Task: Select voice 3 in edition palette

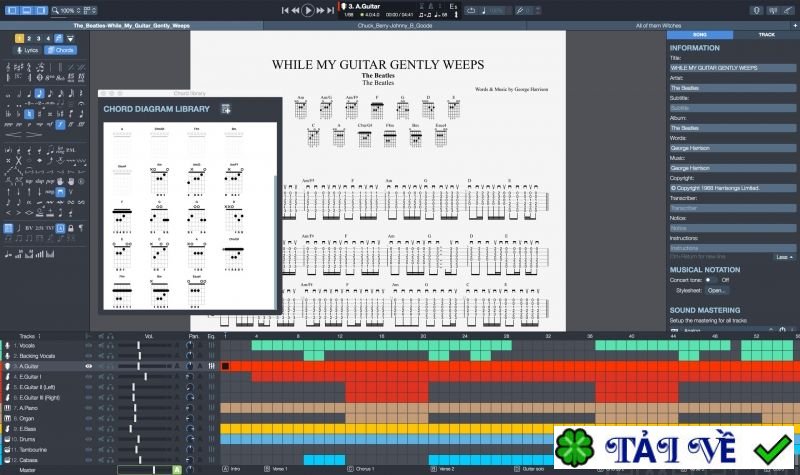Action: pyautogui.click(x=39, y=38)
